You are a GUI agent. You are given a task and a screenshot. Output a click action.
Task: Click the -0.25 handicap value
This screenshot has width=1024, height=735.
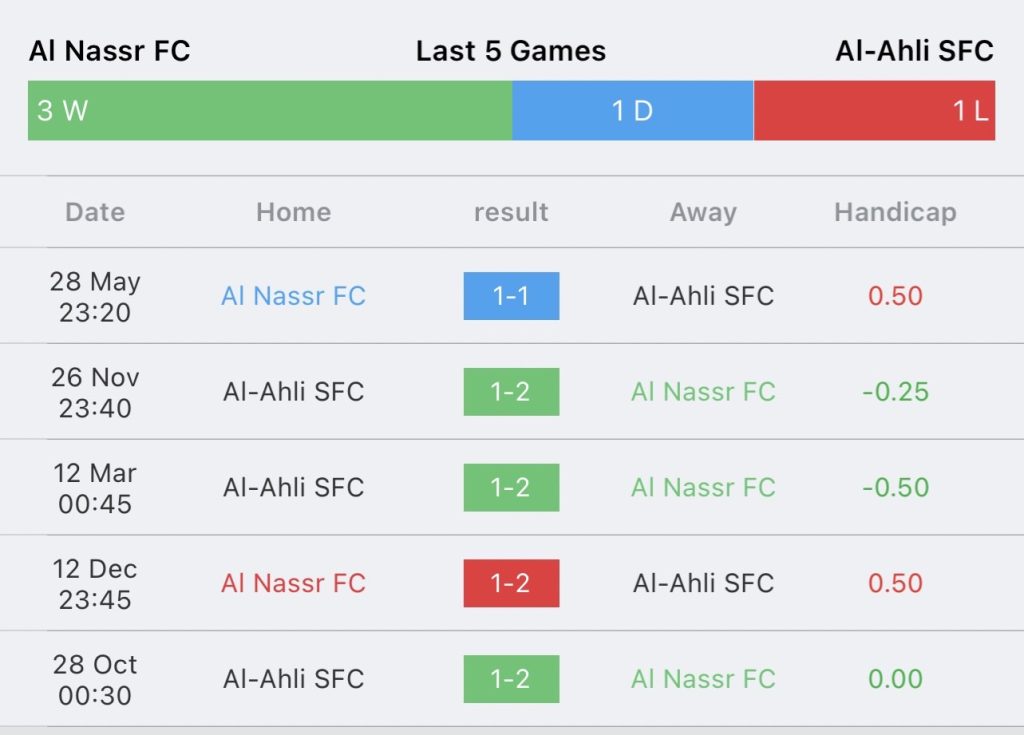[895, 392]
